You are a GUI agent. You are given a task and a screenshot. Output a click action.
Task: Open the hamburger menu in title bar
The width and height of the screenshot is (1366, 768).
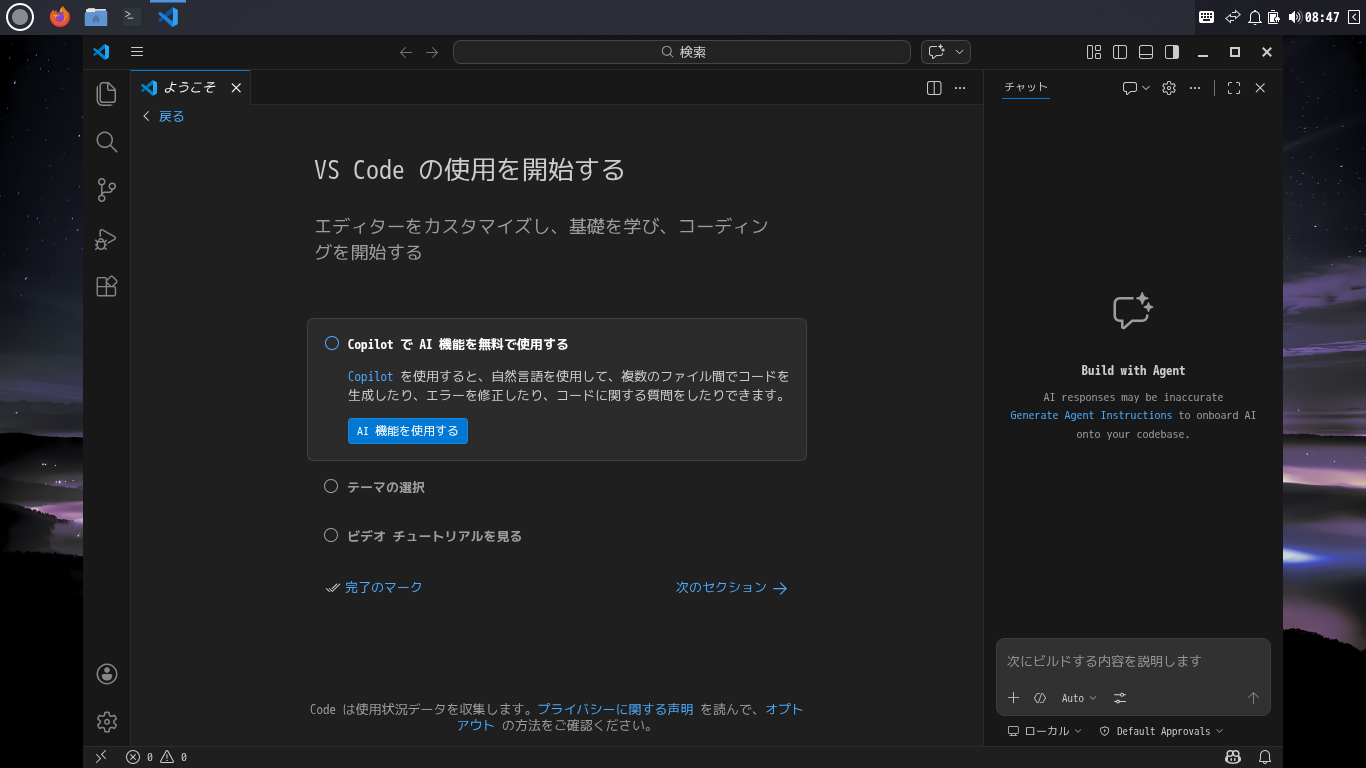click(137, 52)
